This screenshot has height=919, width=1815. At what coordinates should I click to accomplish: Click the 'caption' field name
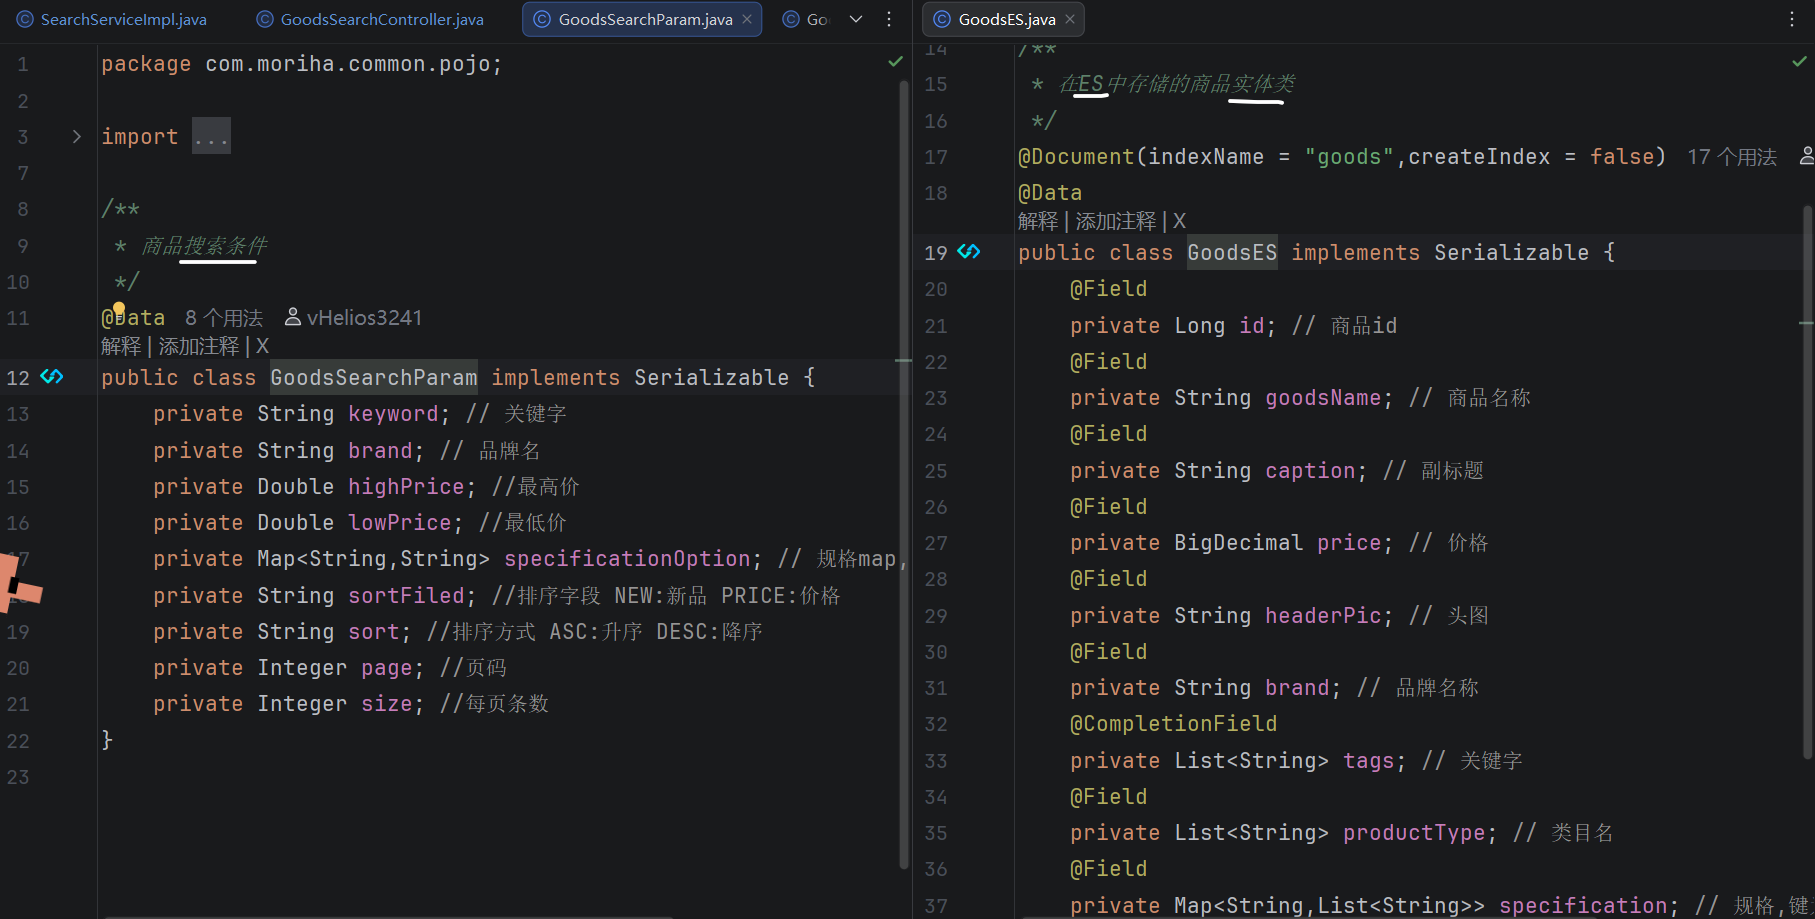(x=1310, y=471)
